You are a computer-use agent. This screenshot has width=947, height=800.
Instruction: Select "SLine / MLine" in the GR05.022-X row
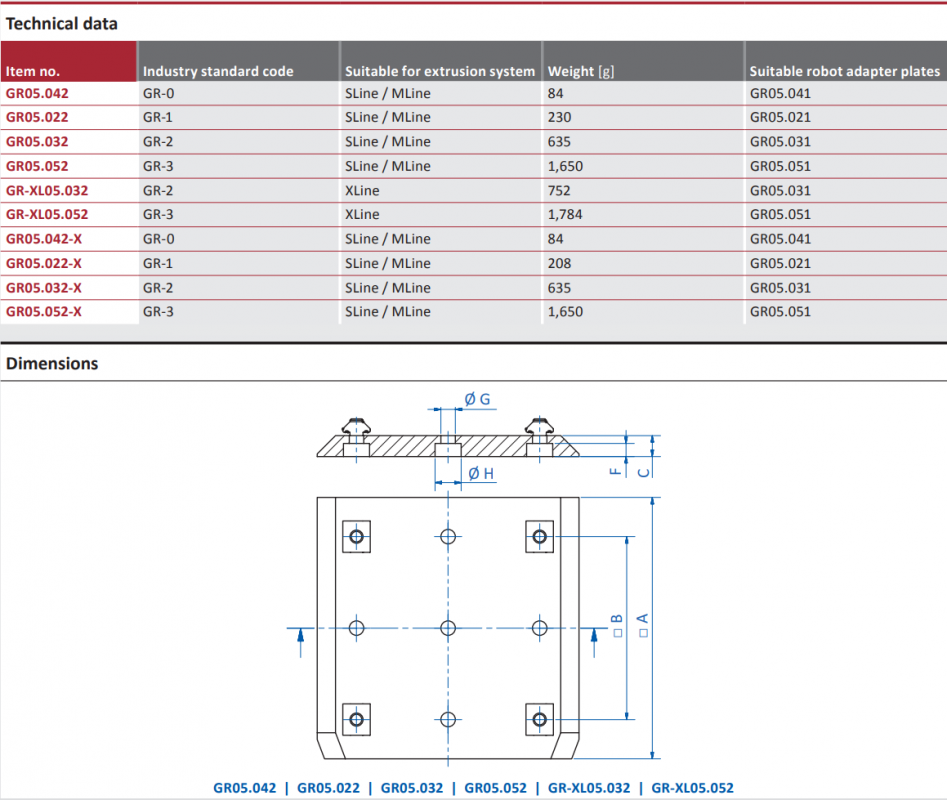pos(388,263)
